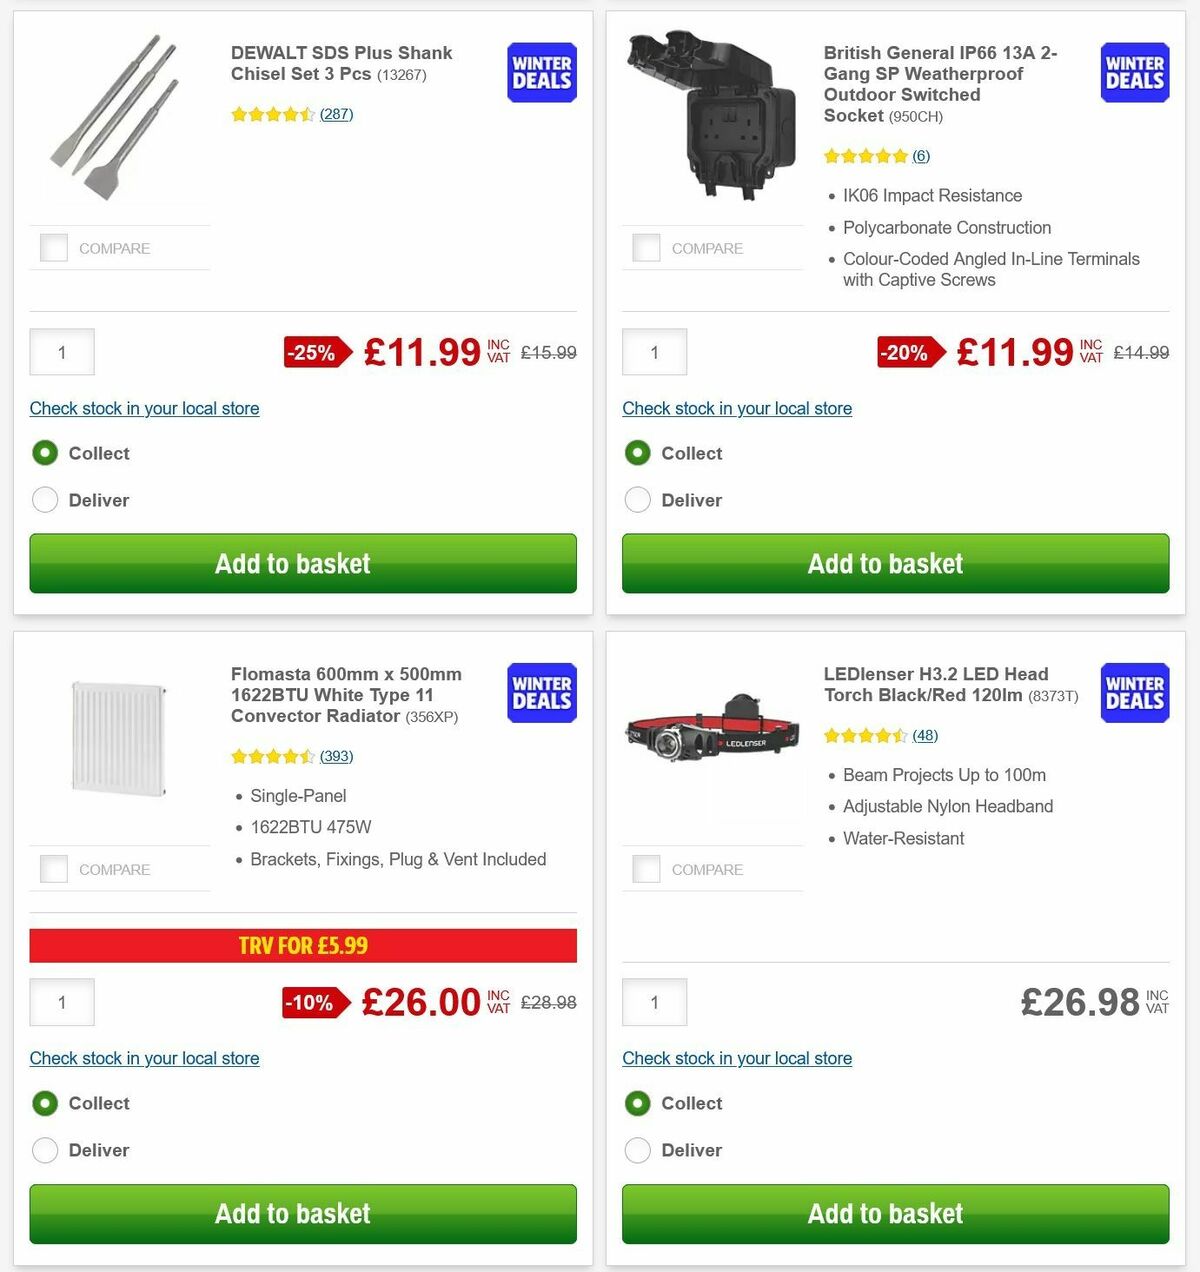
Task: Select Deliver for the LEDlenser head torch
Action: pyautogui.click(x=637, y=1150)
